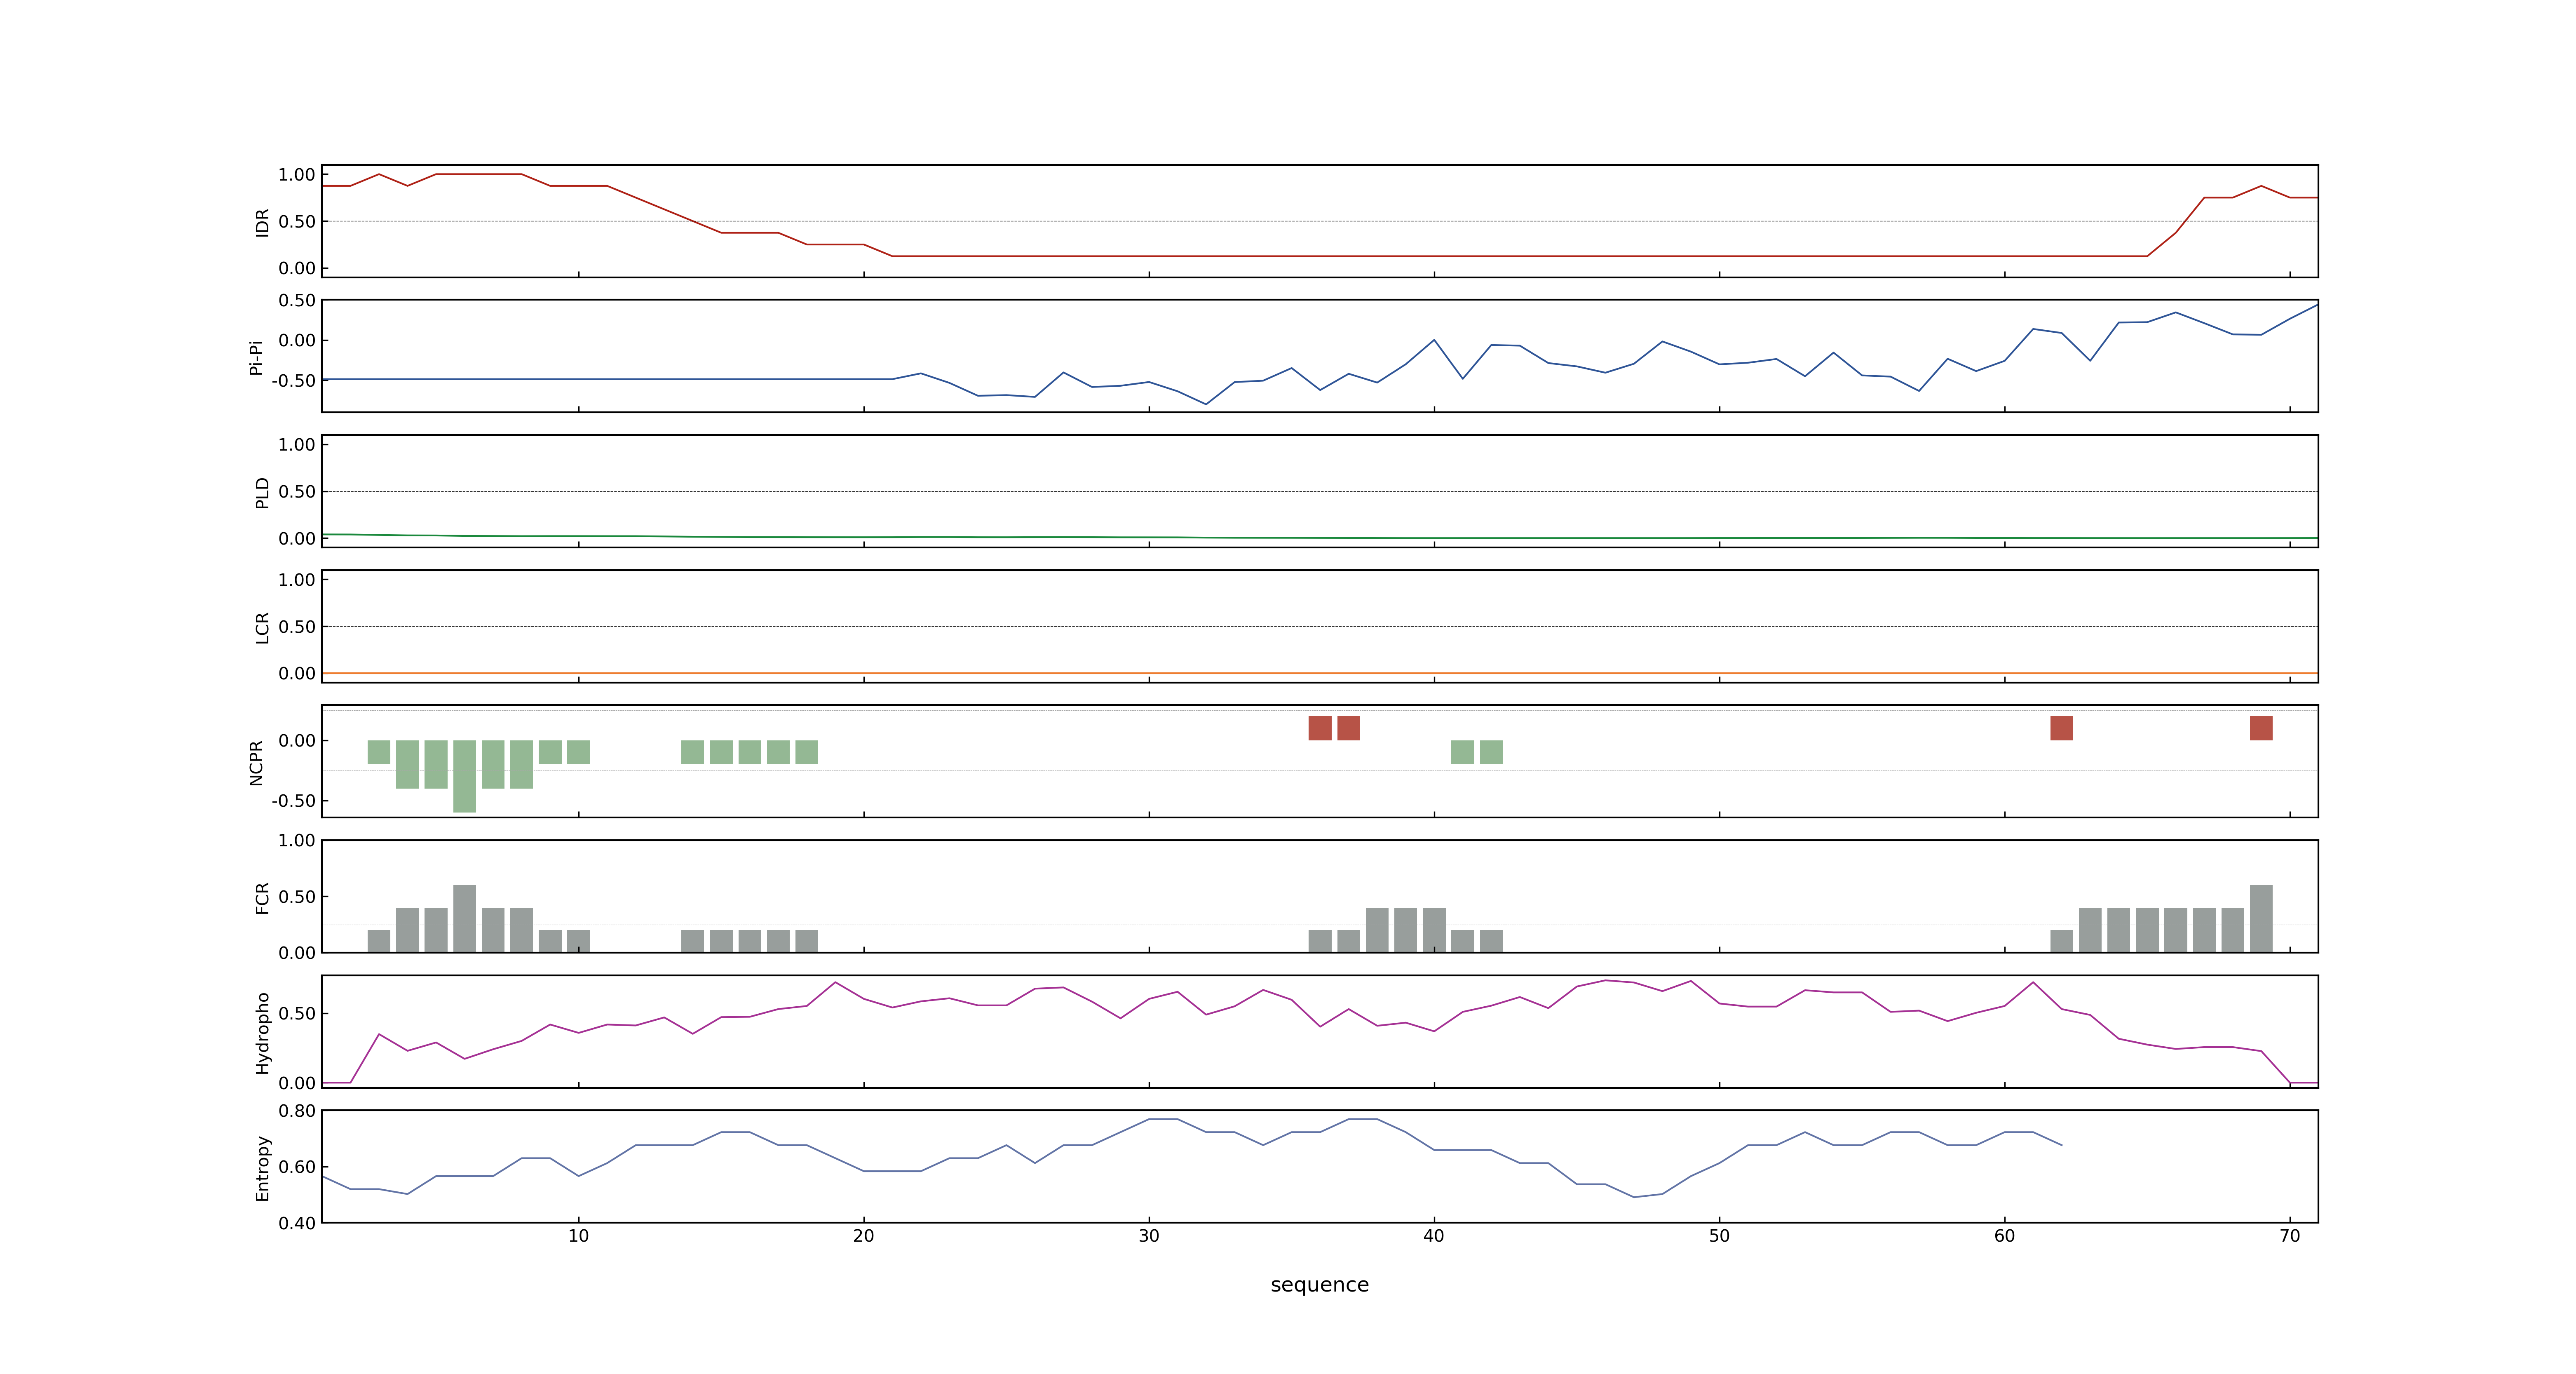This screenshot has height=1374, width=2576.
Task: Select the red NCPR square at position 69
Action: click(2261, 728)
